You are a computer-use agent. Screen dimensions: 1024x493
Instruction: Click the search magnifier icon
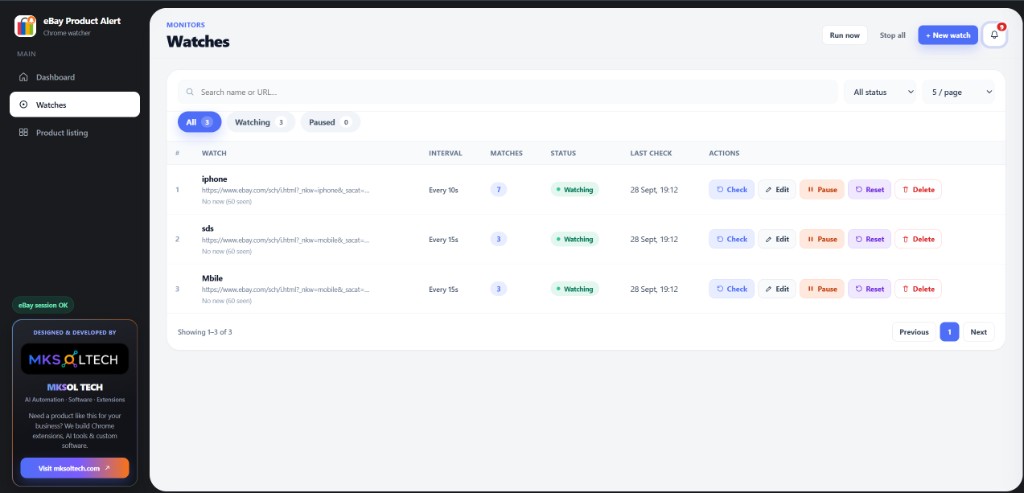(x=190, y=92)
